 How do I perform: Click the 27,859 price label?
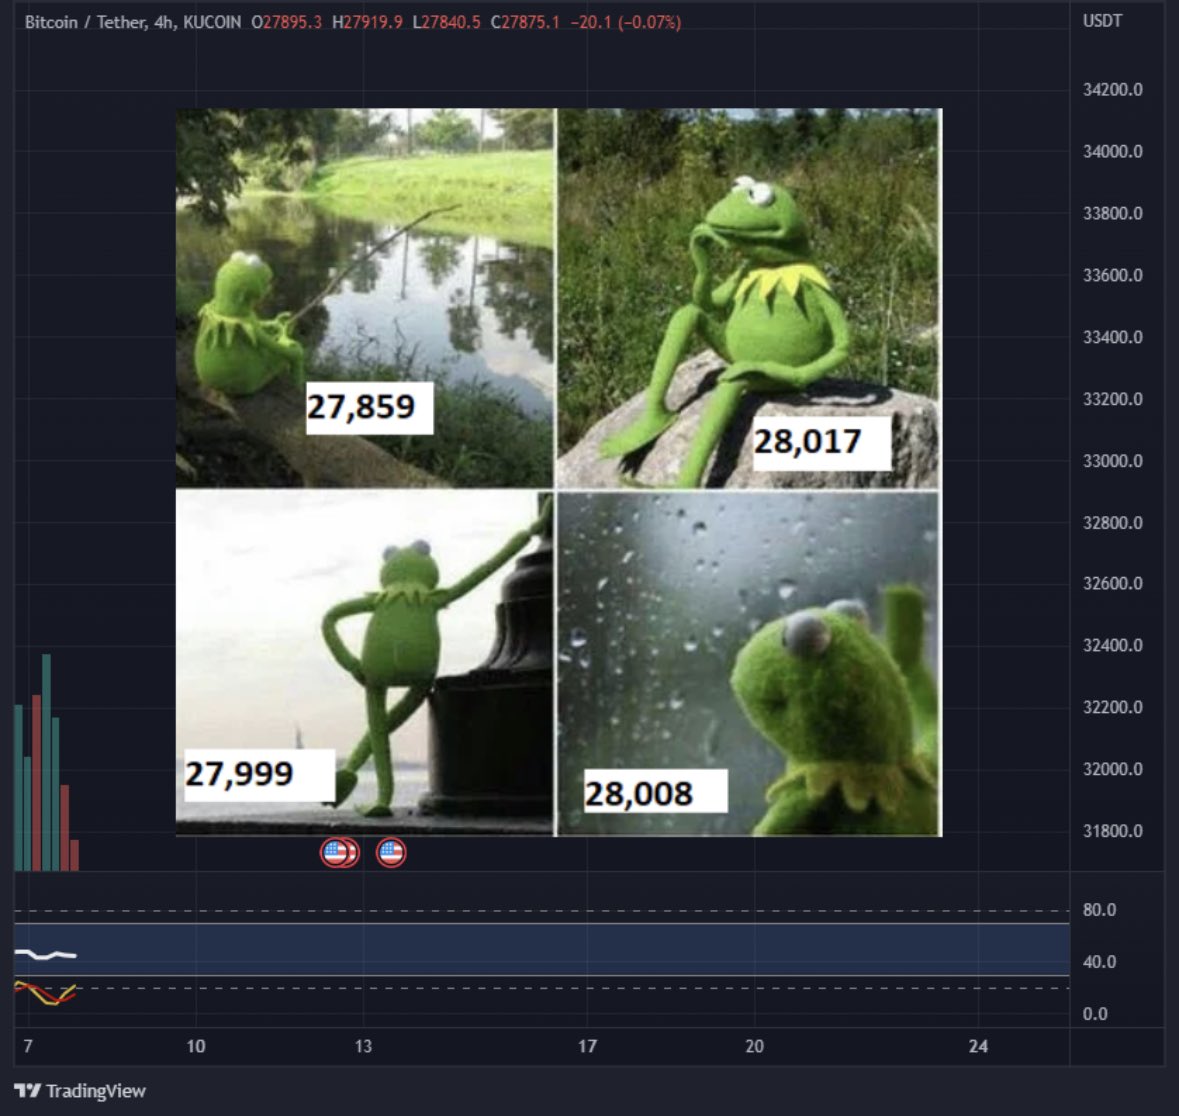point(369,408)
